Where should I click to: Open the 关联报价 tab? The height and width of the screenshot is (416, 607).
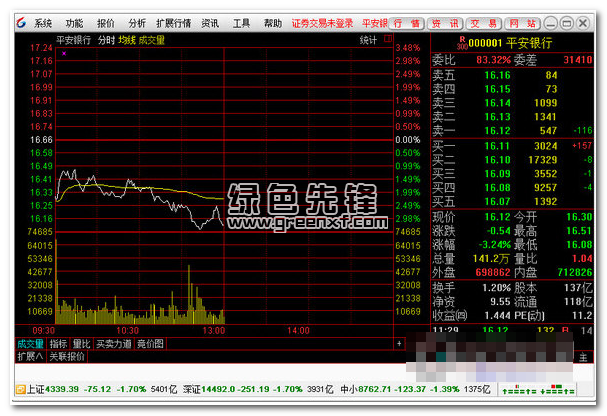(67, 356)
